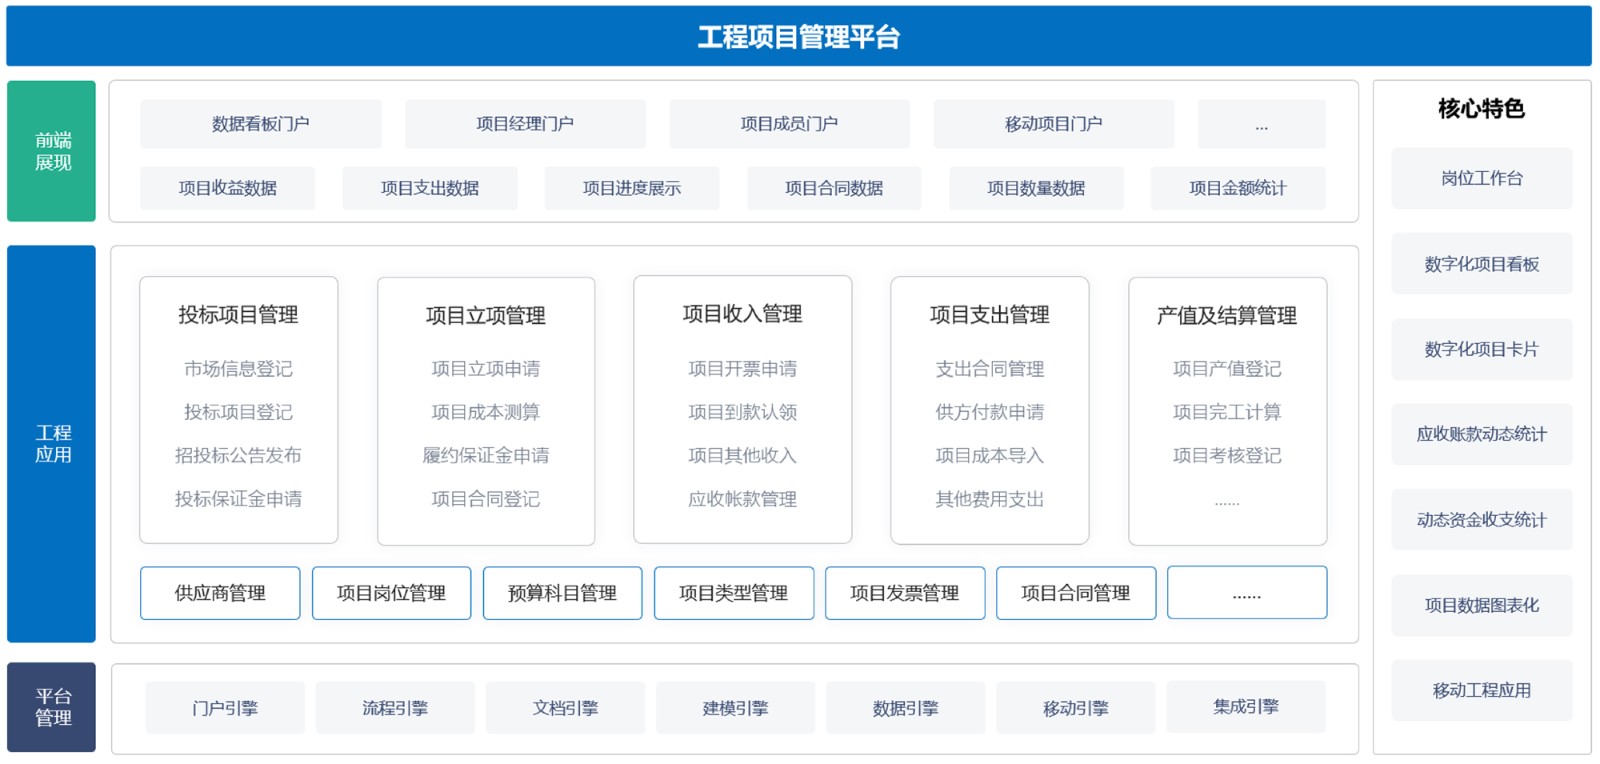Click 供方付款申请 entry
The image size is (1600, 764).
[990, 412]
